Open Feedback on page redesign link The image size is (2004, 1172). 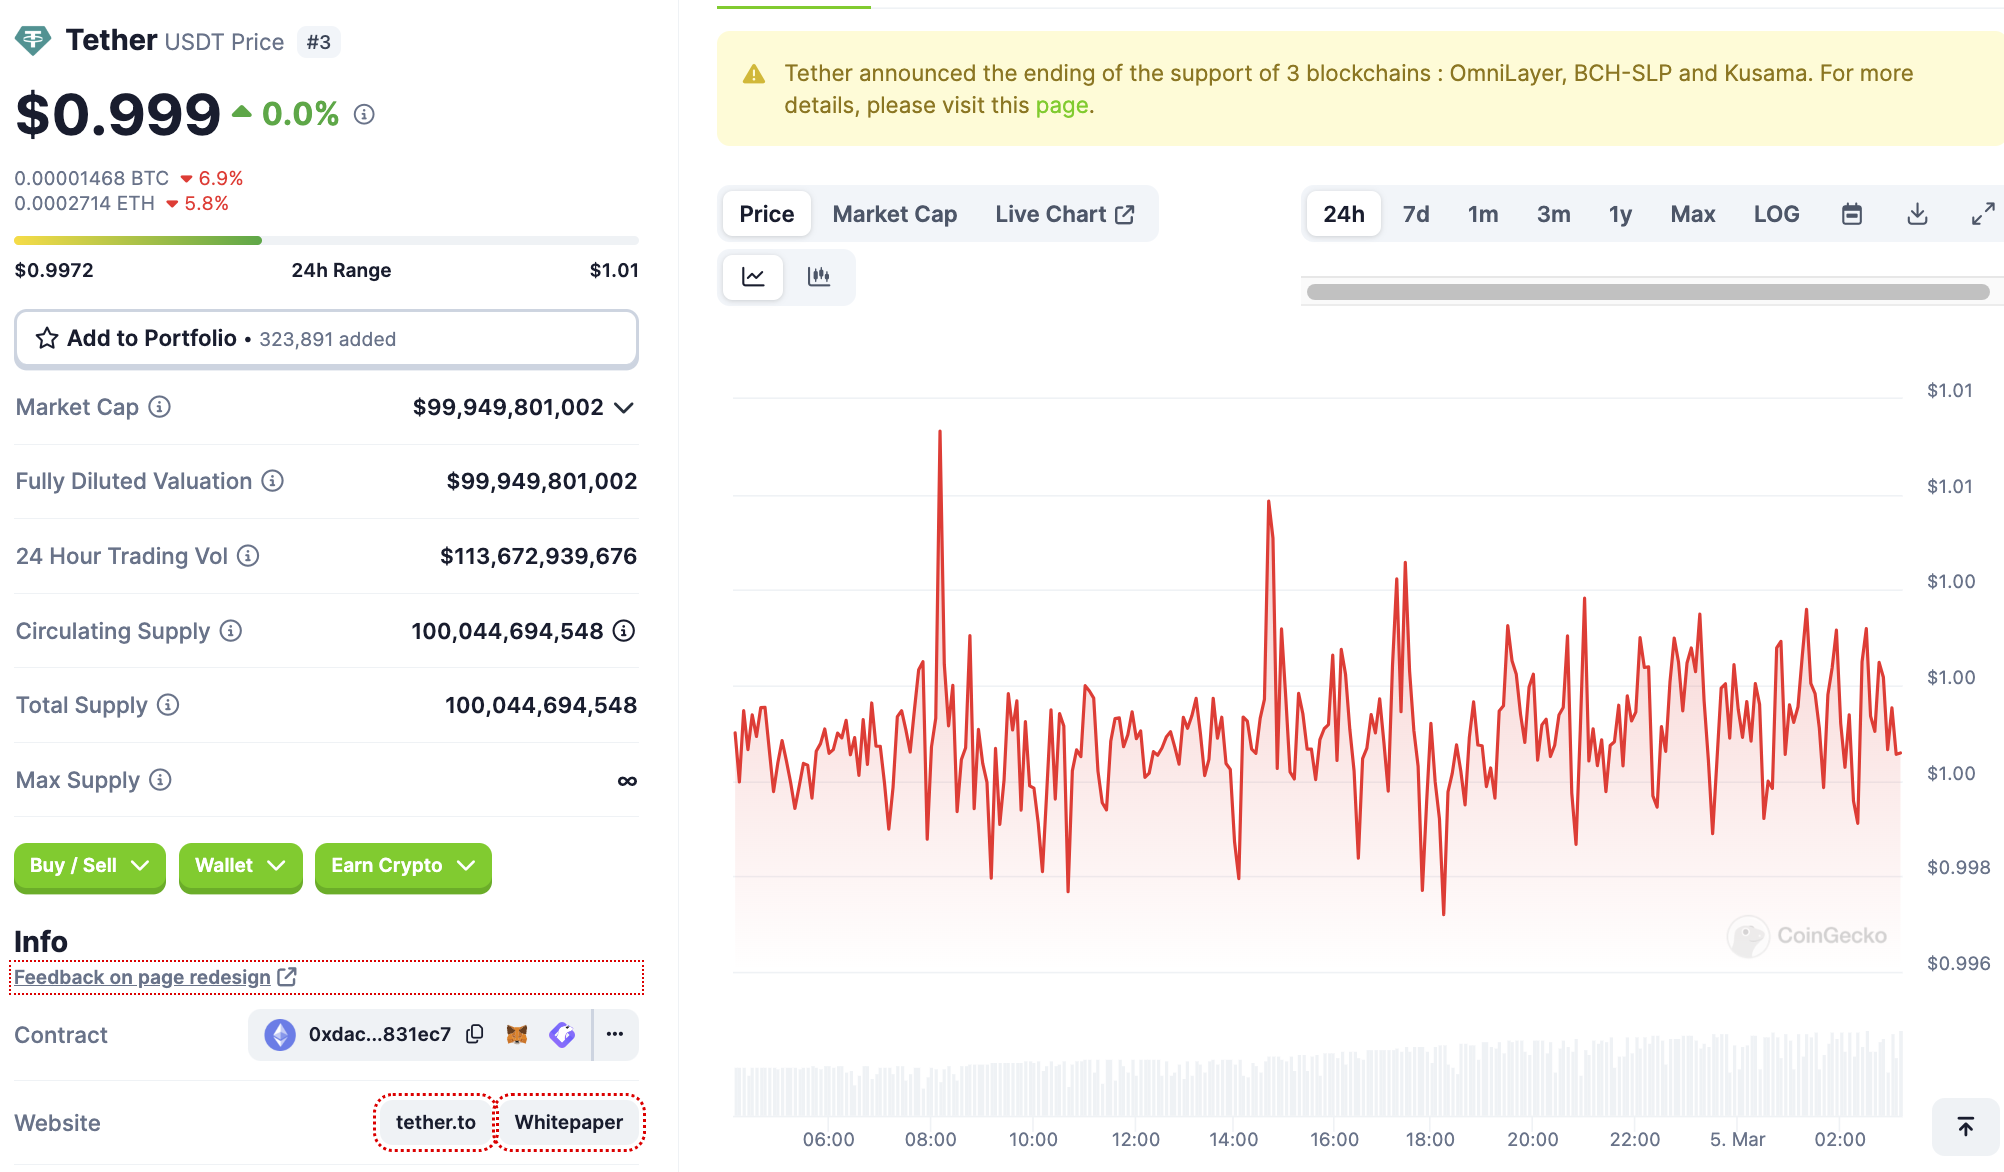point(155,977)
